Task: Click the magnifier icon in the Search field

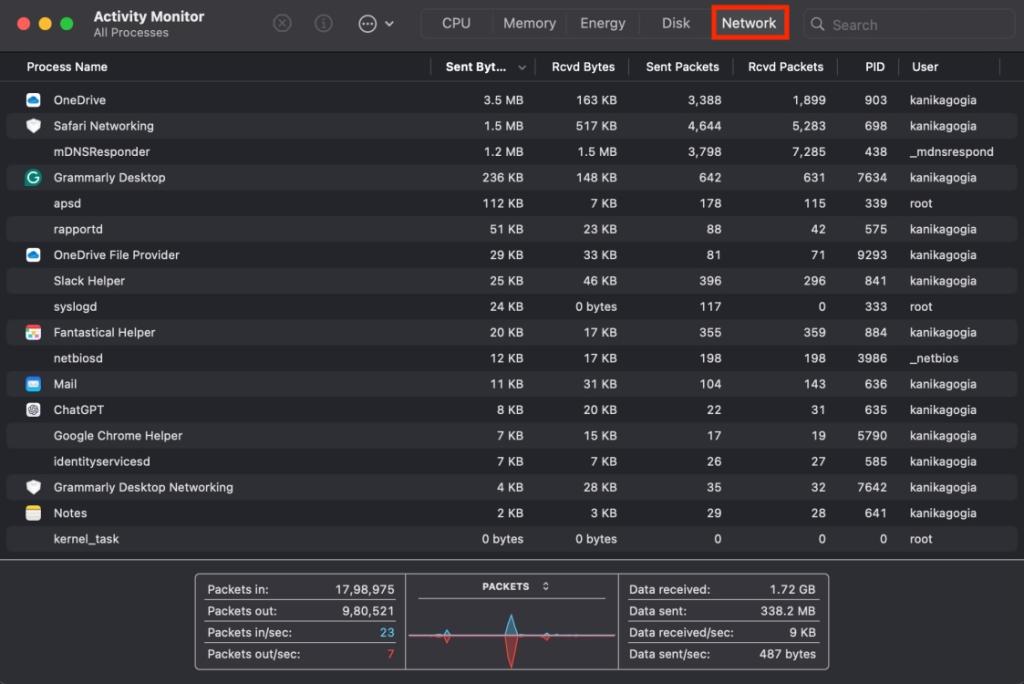Action: (x=820, y=23)
